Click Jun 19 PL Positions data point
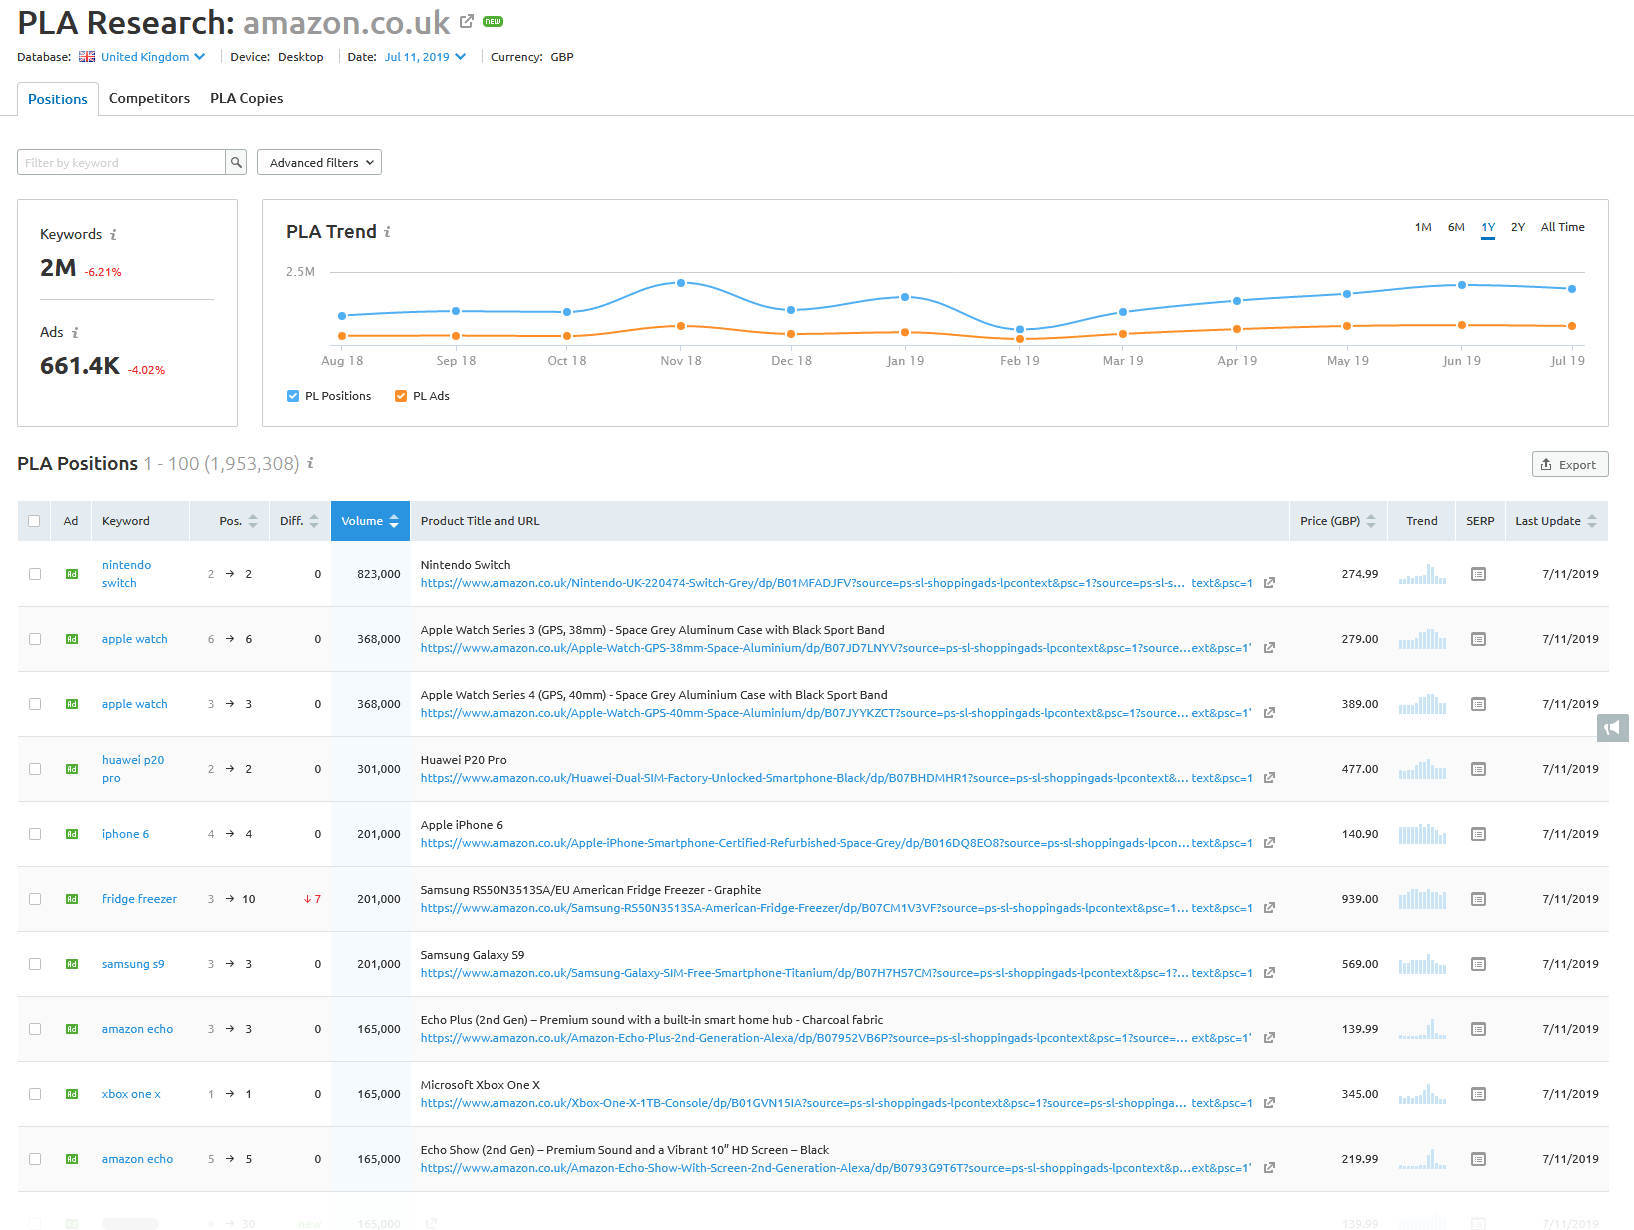This screenshot has width=1634, height=1230. click(1462, 285)
